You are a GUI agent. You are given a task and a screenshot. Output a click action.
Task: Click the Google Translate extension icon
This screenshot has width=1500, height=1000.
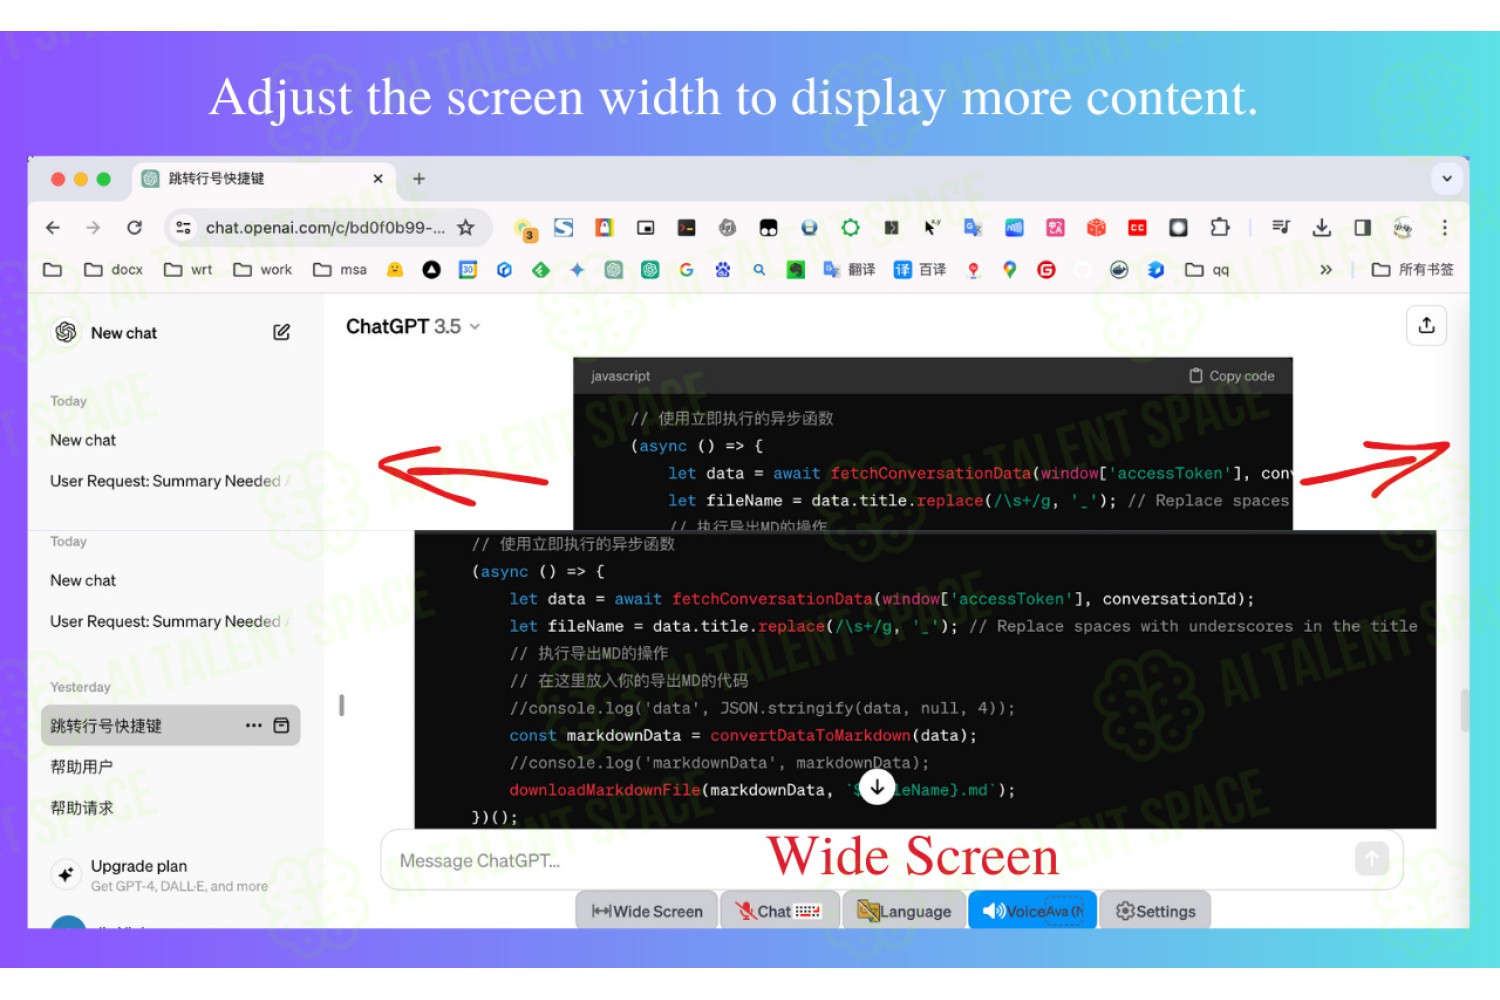coord(973,228)
